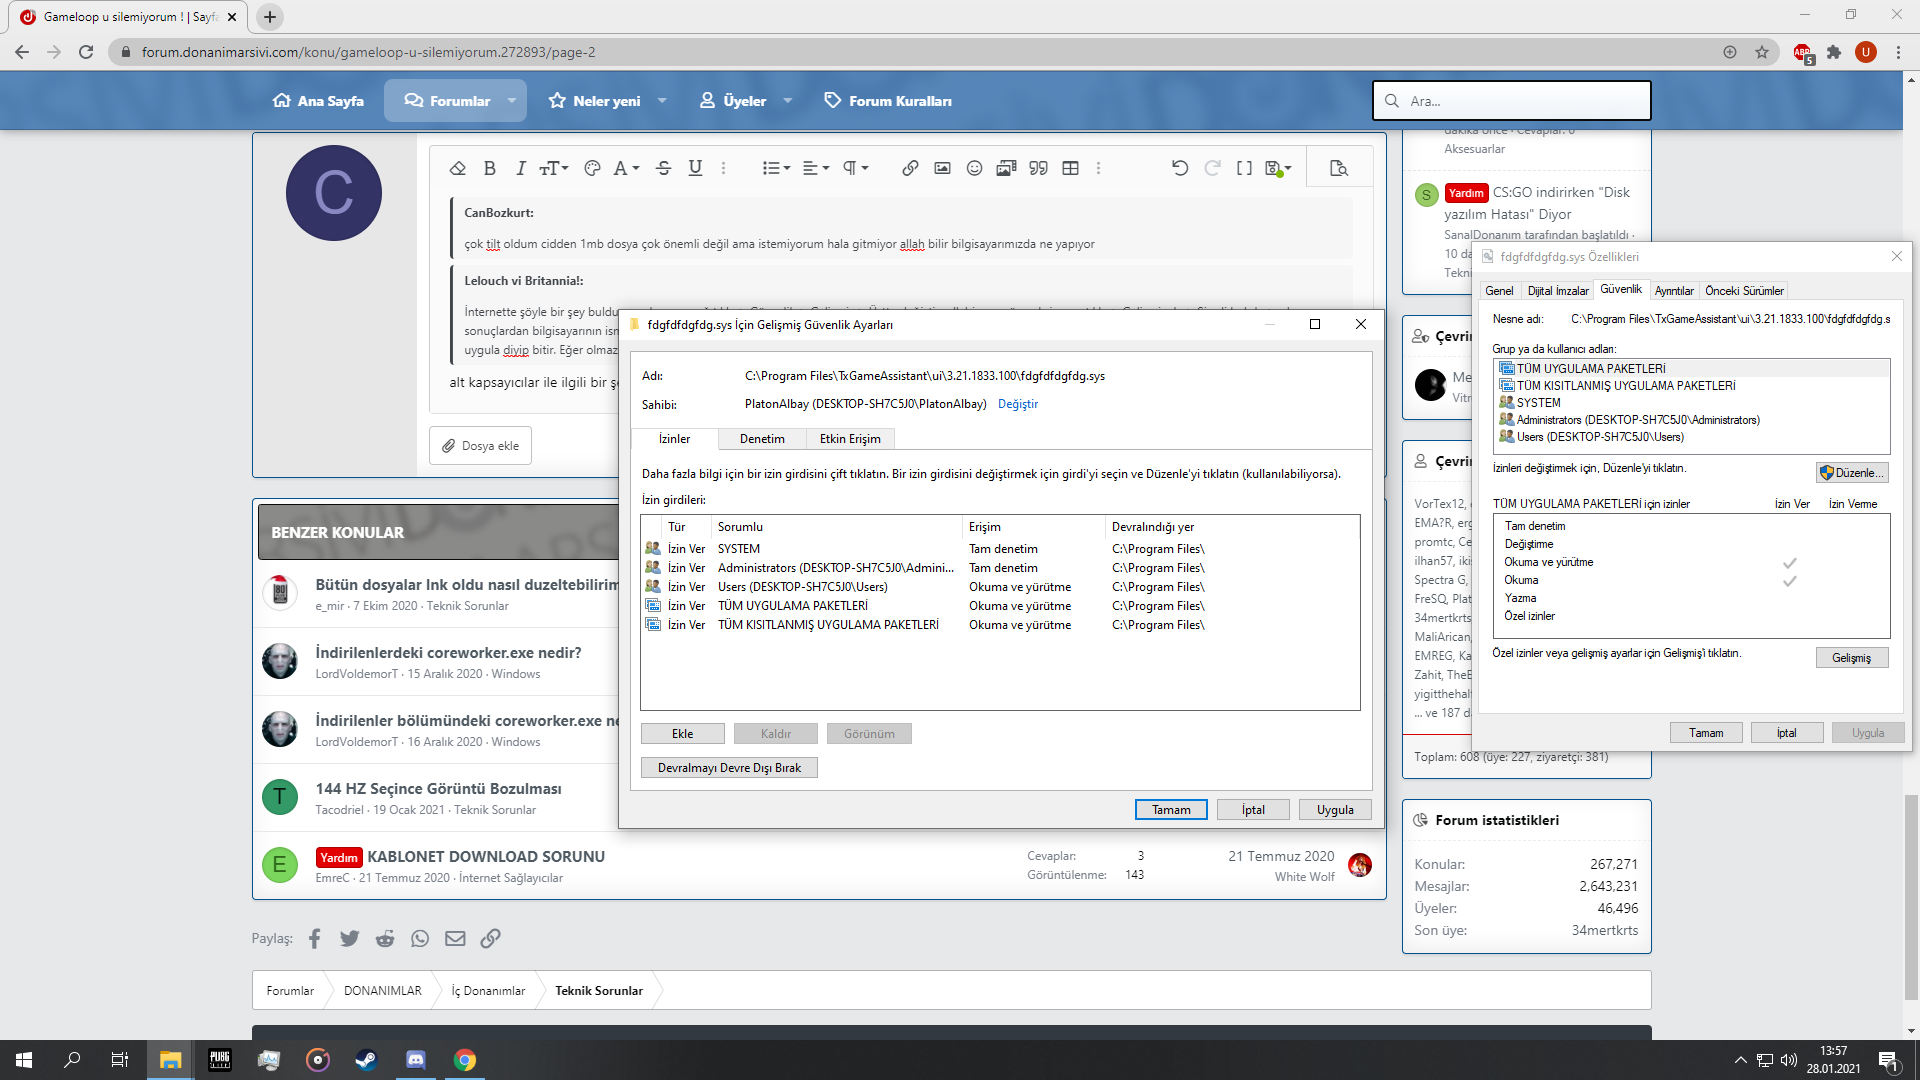Open Steam from the taskbar
1920x1080 pixels.
click(x=366, y=1060)
